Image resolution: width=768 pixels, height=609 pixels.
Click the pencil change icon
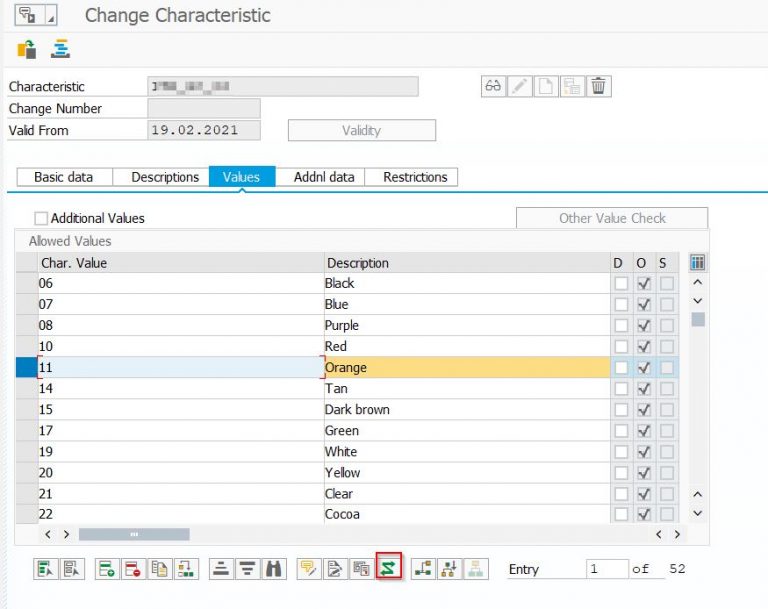(519, 86)
